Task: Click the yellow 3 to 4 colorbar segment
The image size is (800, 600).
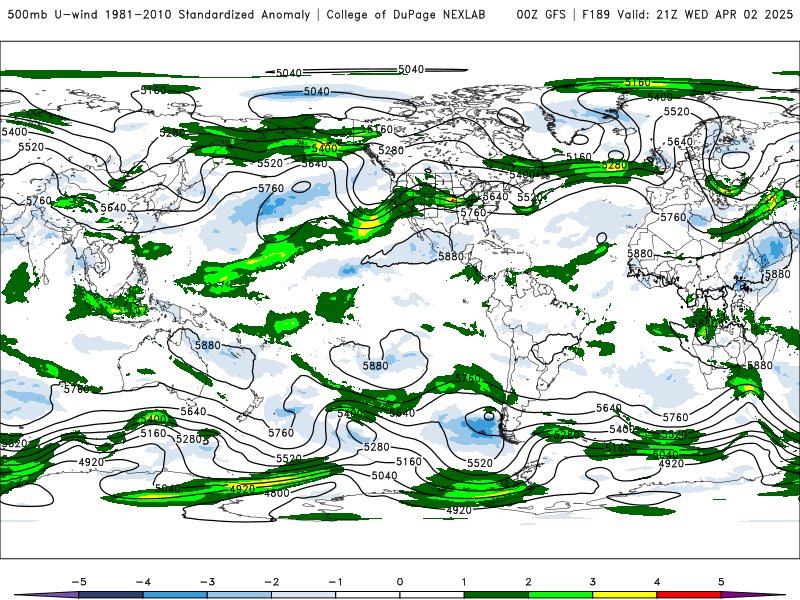Action: coord(625,595)
